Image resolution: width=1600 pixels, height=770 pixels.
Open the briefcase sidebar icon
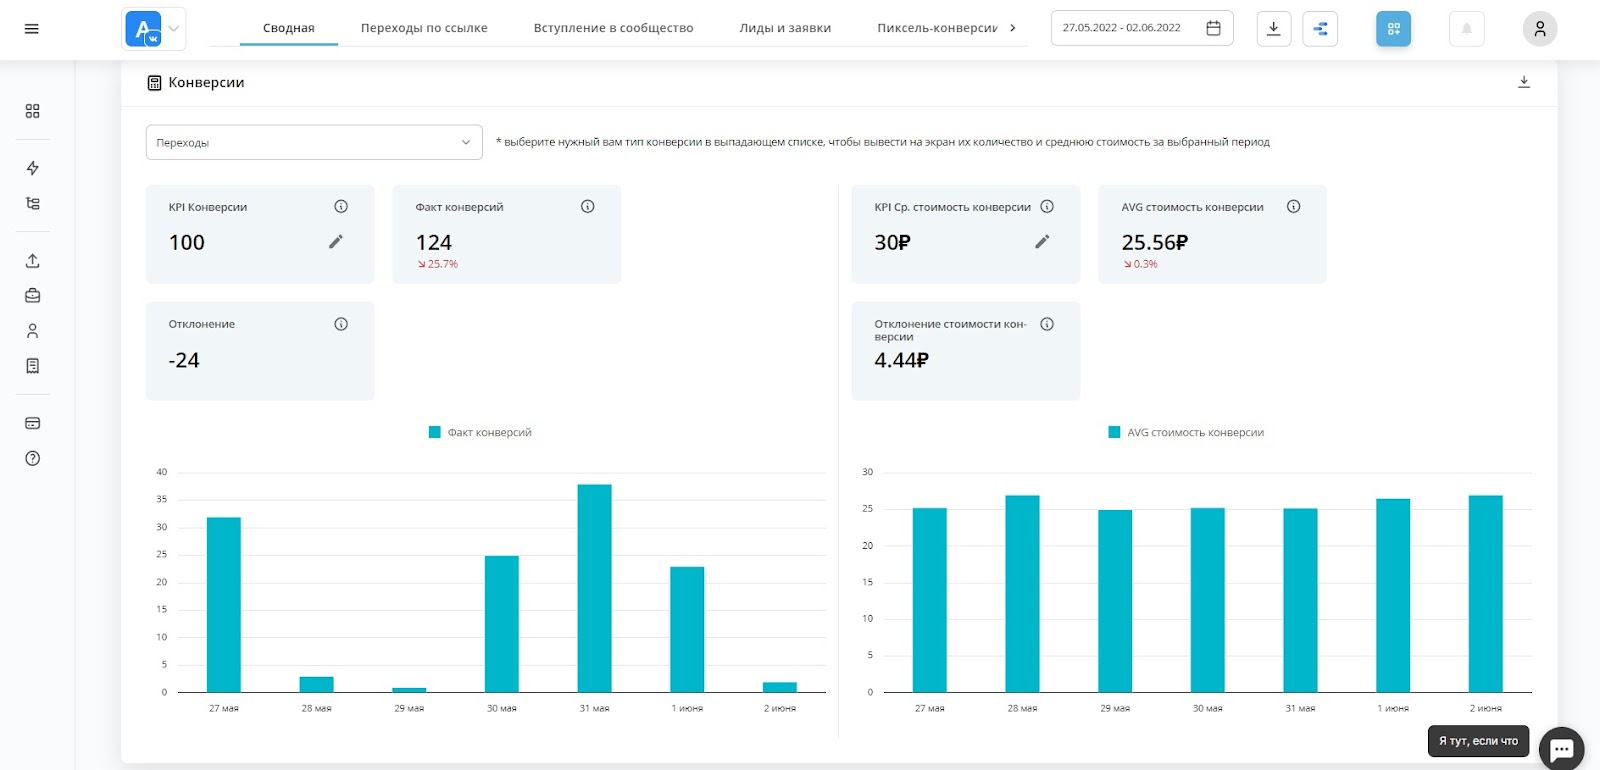pyautogui.click(x=32, y=296)
